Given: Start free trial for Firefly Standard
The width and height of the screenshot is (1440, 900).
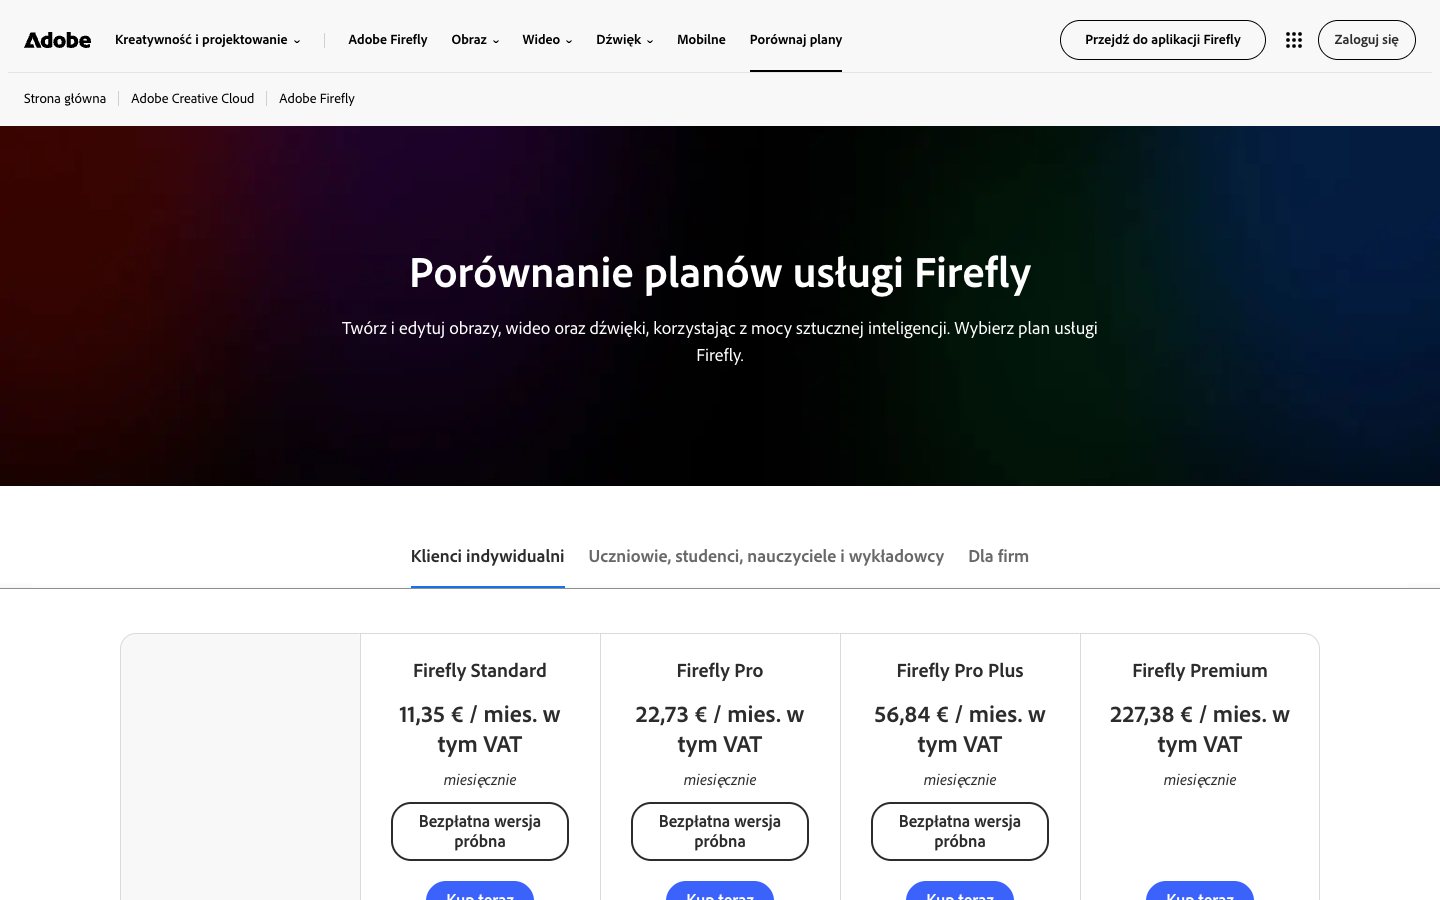Looking at the screenshot, I should pyautogui.click(x=480, y=831).
